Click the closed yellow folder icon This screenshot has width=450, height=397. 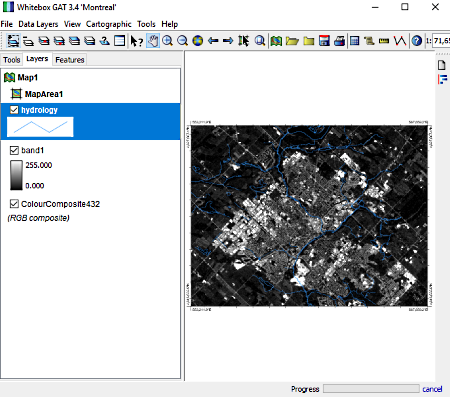point(309,41)
